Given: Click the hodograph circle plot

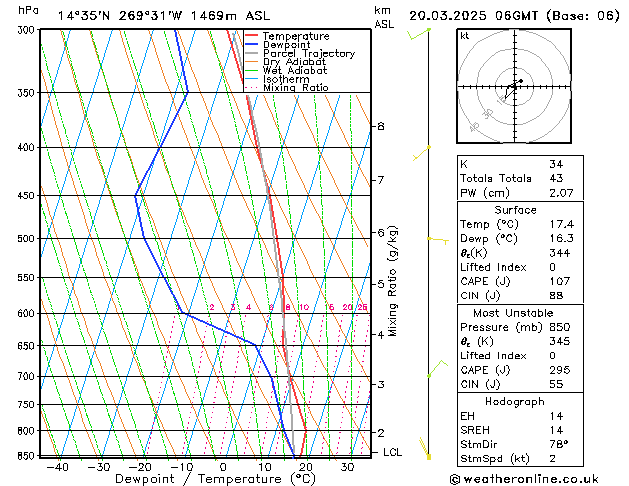Looking at the screenshot, I should pyautogui.click(x=513, y=88).
